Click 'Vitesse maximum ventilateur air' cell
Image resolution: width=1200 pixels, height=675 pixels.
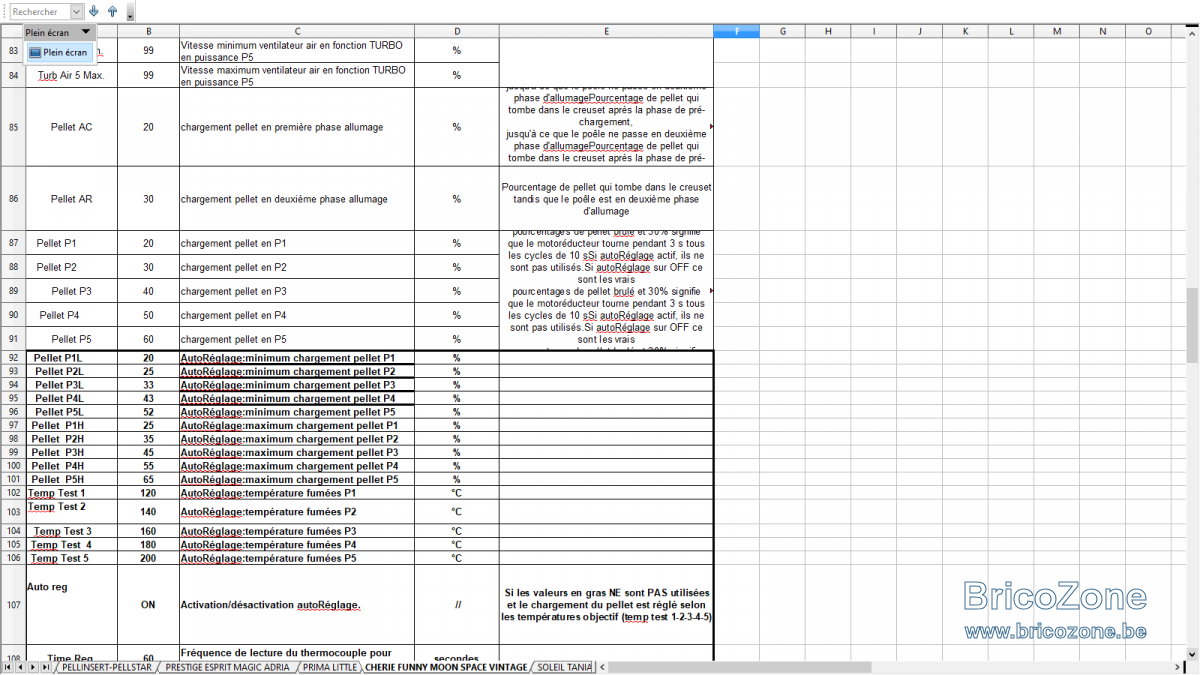point(297,75)
